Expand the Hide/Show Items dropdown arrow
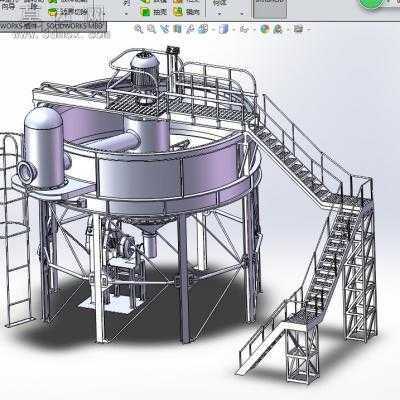 point(254,30)
